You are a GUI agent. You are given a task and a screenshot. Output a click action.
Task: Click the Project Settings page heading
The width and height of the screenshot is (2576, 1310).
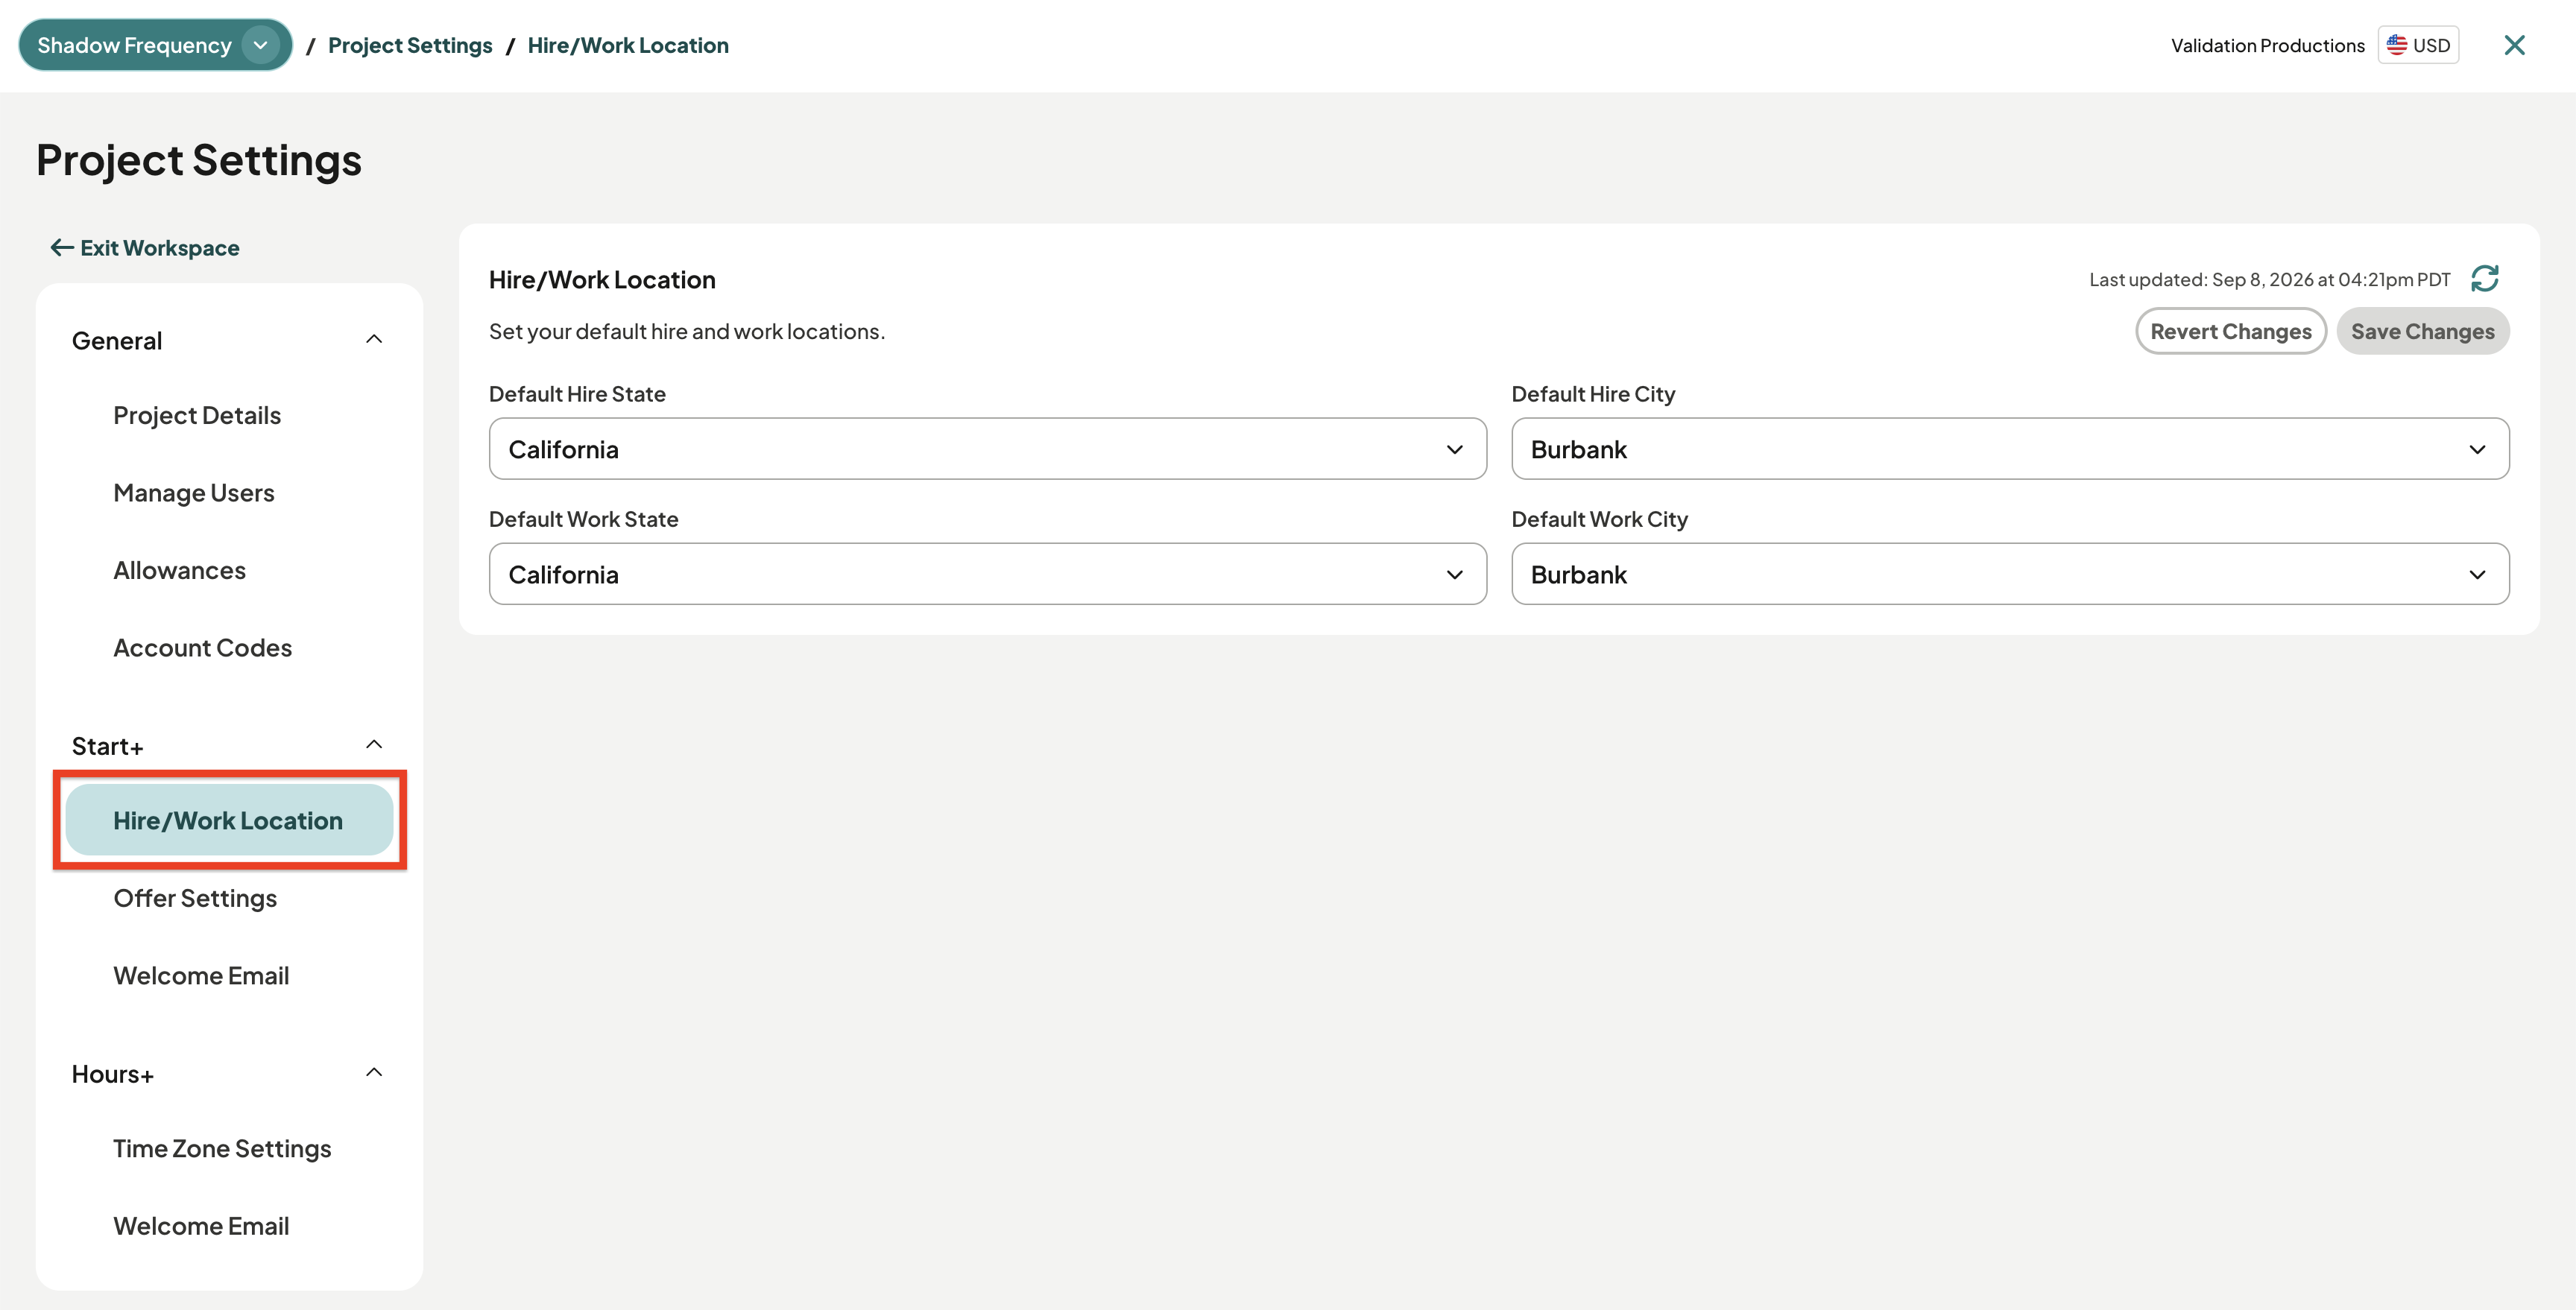pyautogui.click(x=199, y=160)
